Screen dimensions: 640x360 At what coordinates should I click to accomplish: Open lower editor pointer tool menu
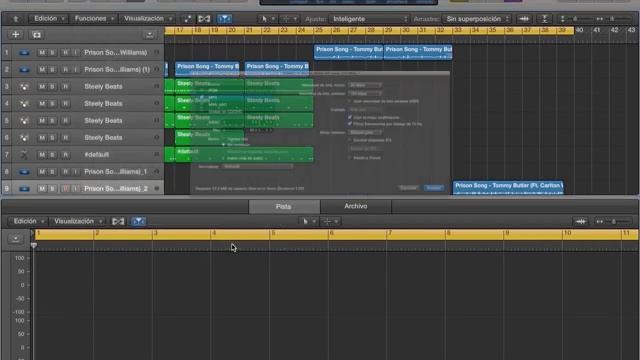pos(309,221)
